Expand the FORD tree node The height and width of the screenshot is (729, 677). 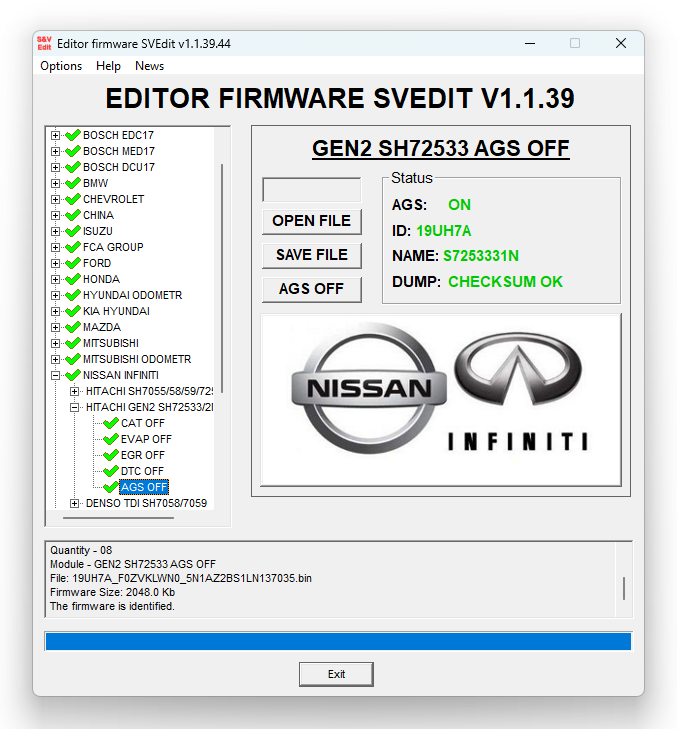55,263
